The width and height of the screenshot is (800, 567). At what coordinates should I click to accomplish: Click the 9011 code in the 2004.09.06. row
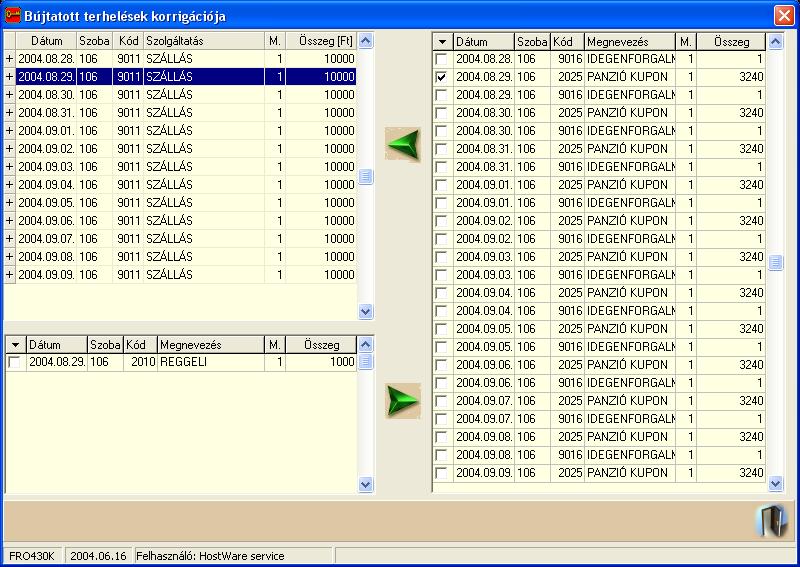click(128, 220)
